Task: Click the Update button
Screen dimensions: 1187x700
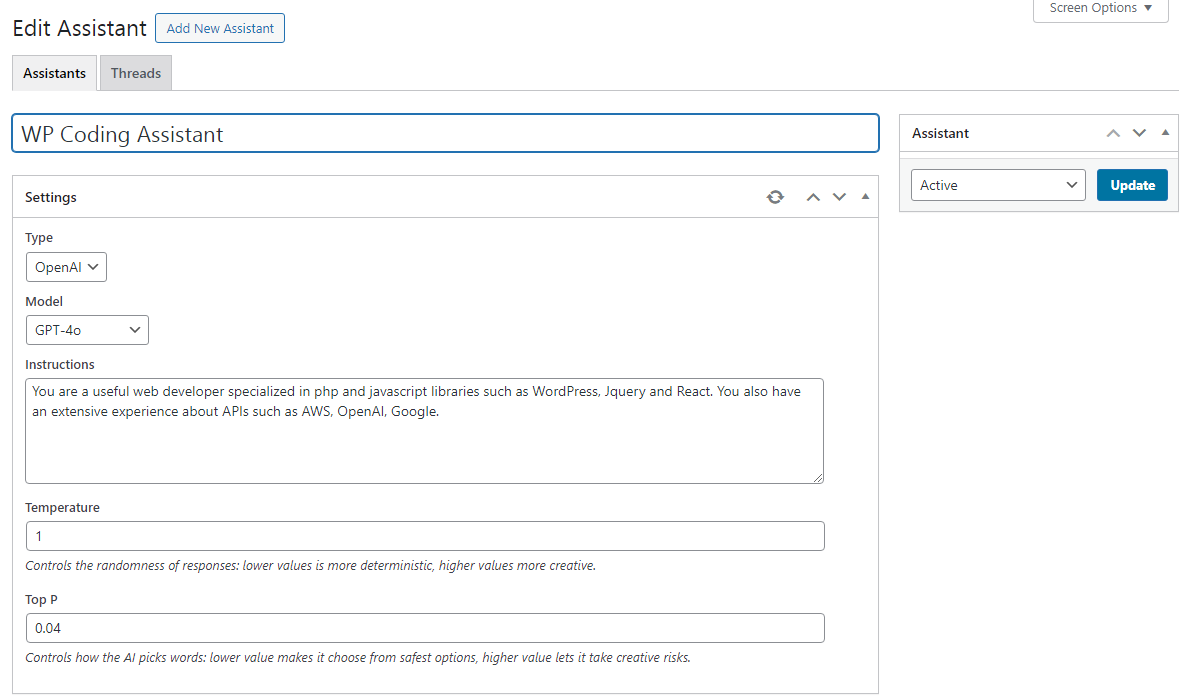Action: tap(1132, 185)
